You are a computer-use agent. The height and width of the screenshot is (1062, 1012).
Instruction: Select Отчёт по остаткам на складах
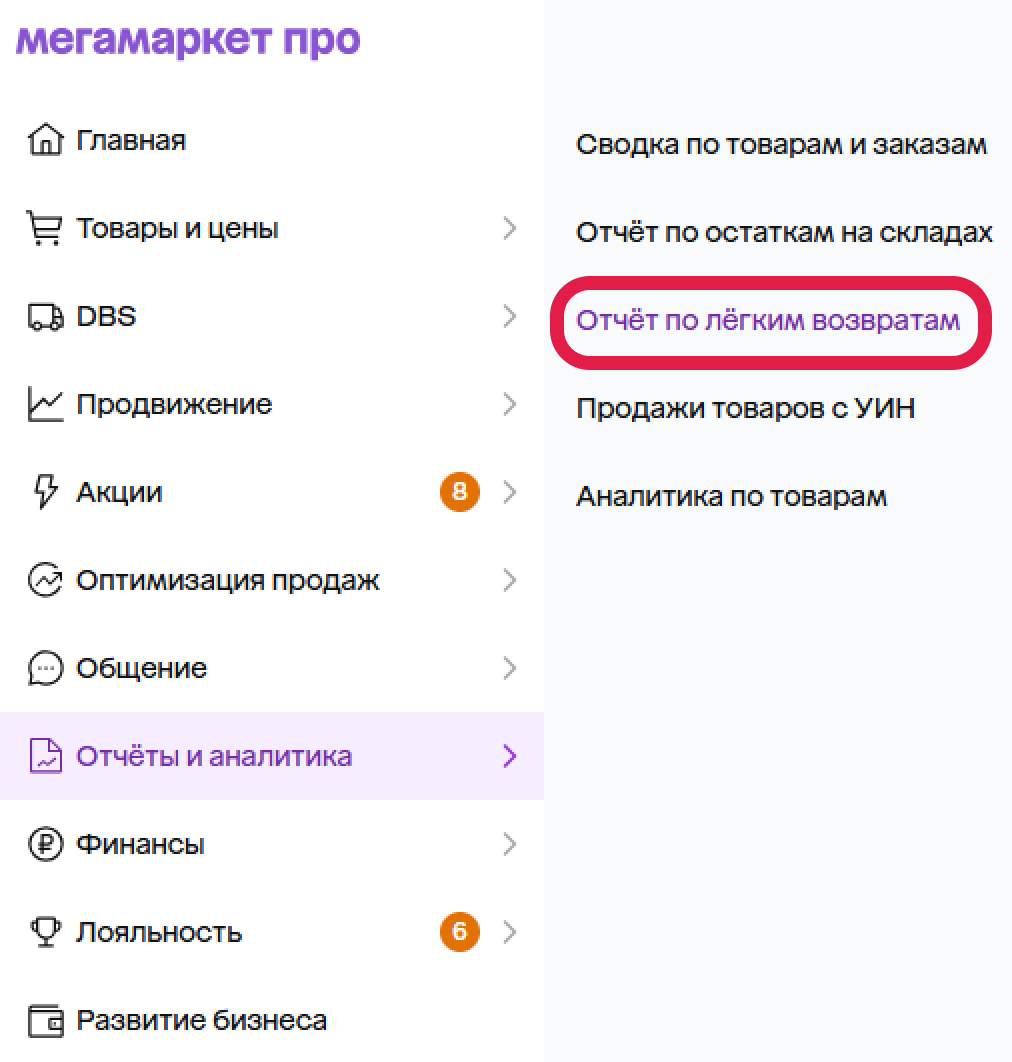click(784, 232)
